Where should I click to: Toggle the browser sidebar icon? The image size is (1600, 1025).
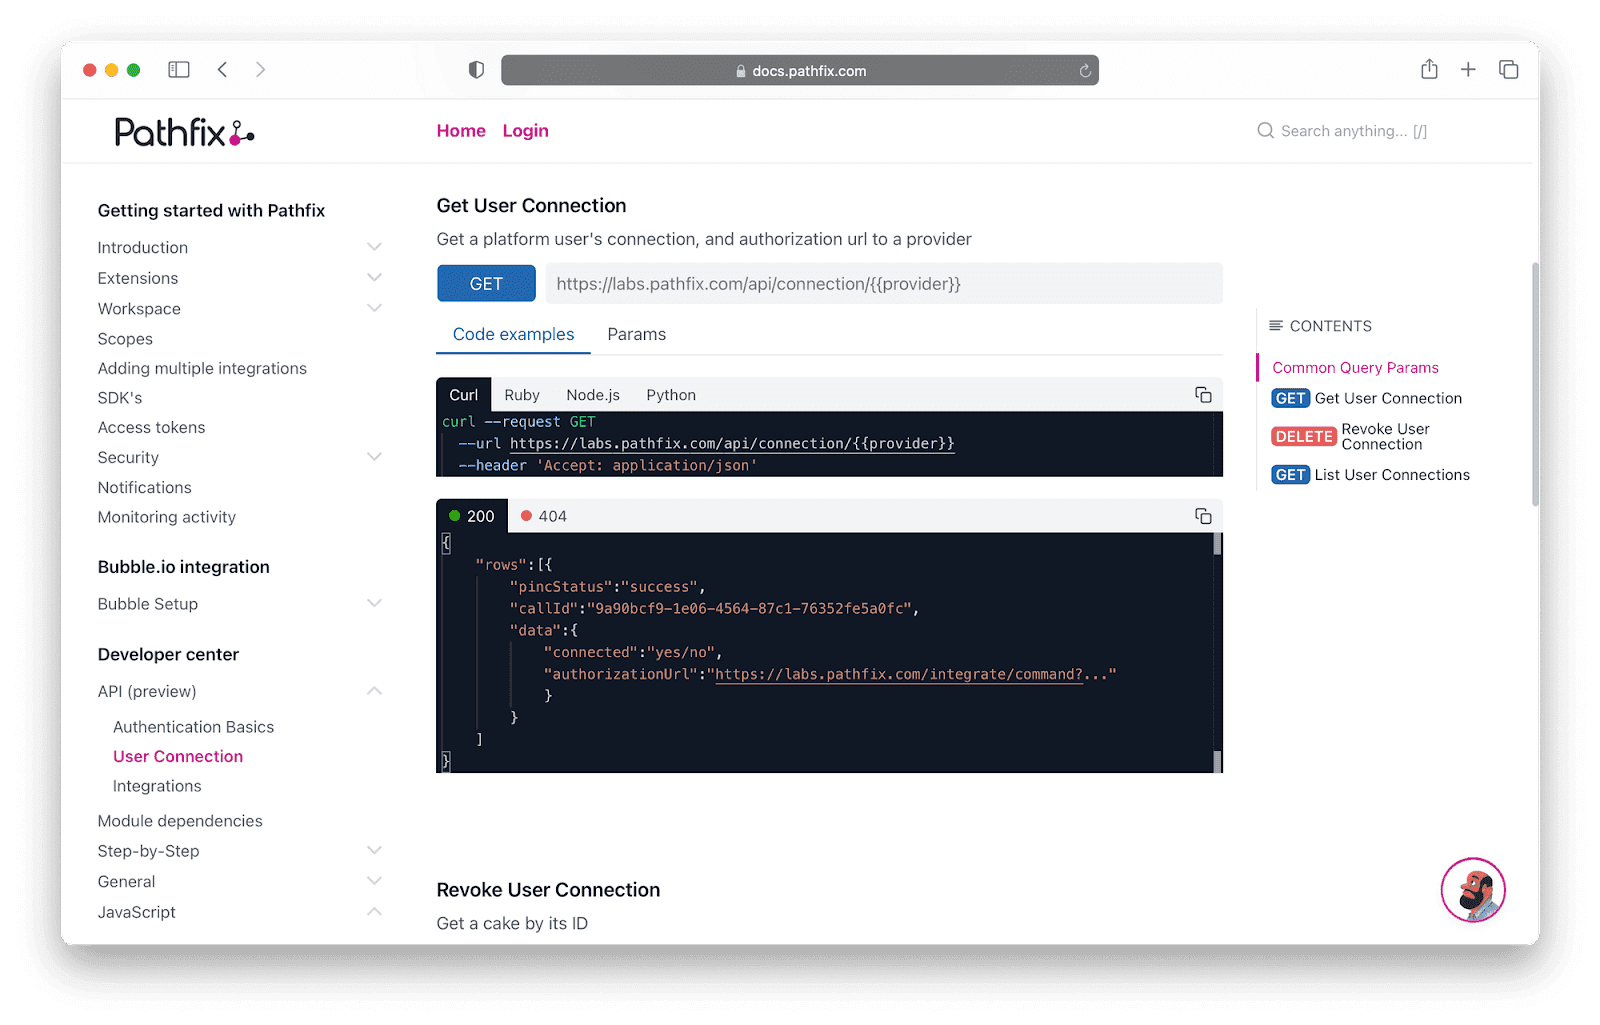[x=178, y=69]
